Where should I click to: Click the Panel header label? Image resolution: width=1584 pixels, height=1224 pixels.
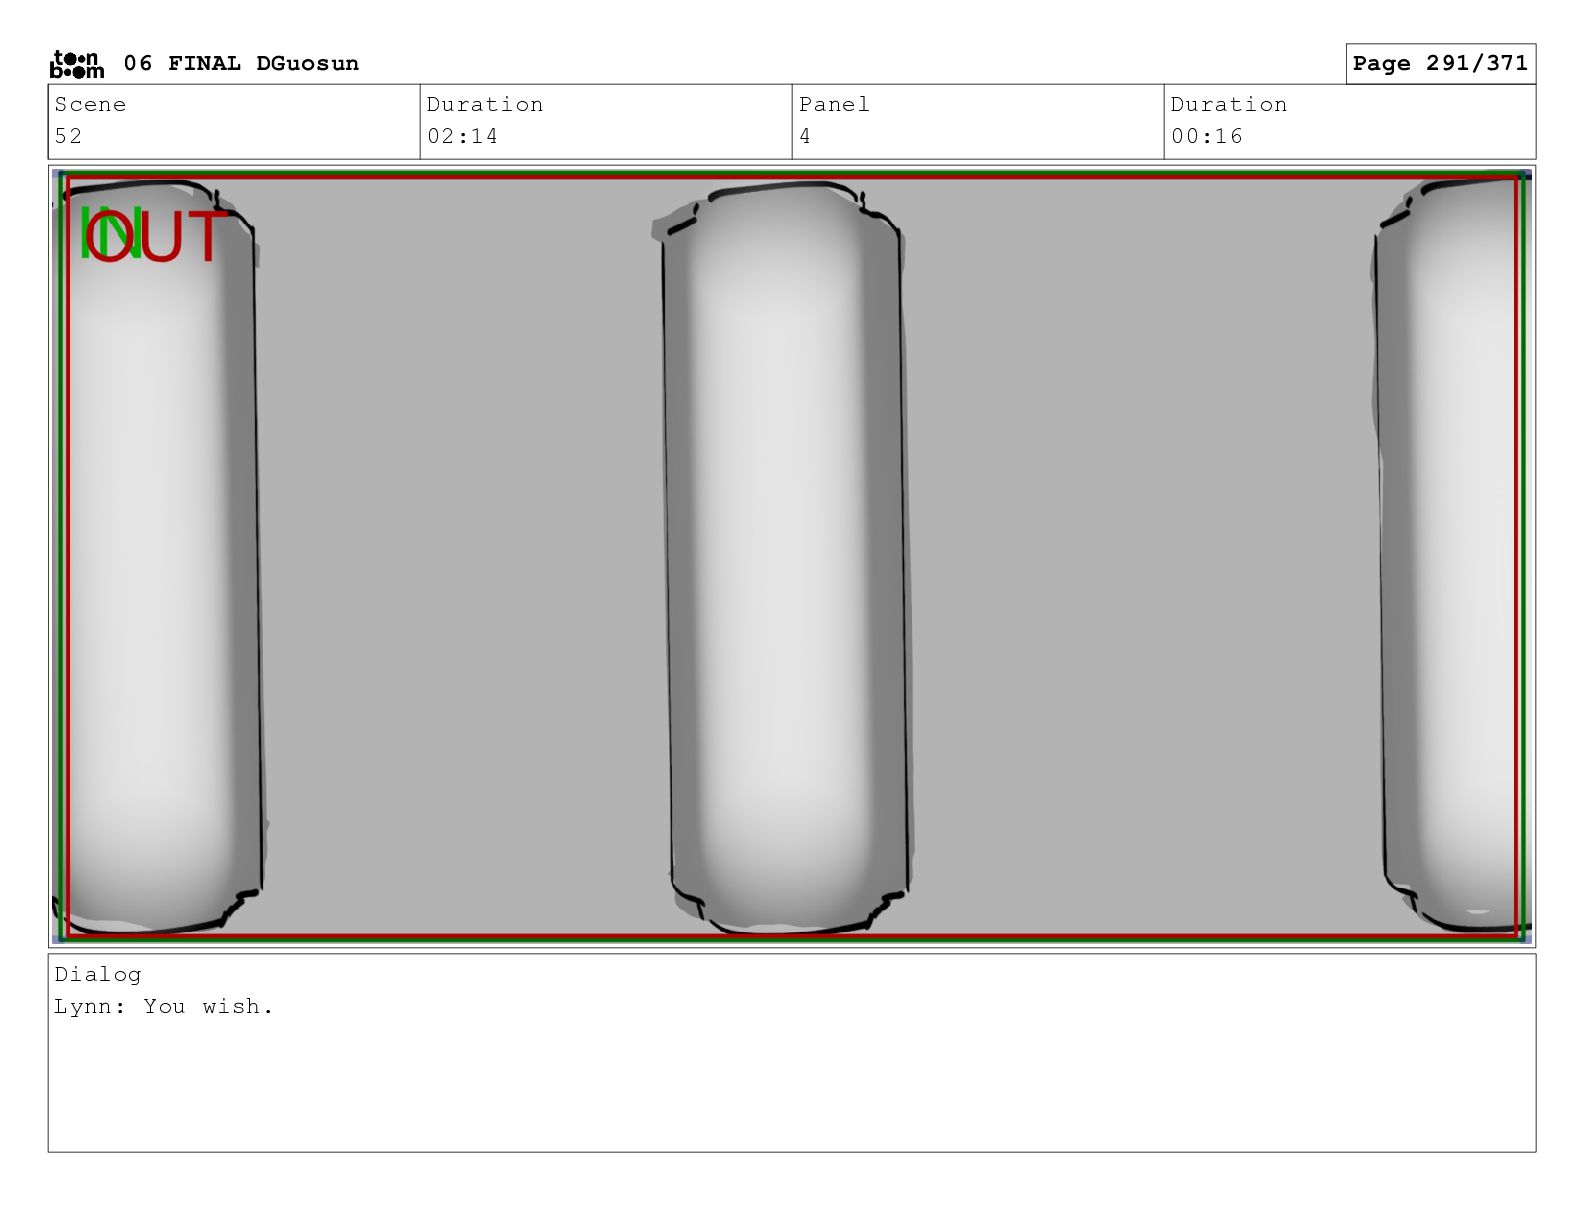click(834, 105)
